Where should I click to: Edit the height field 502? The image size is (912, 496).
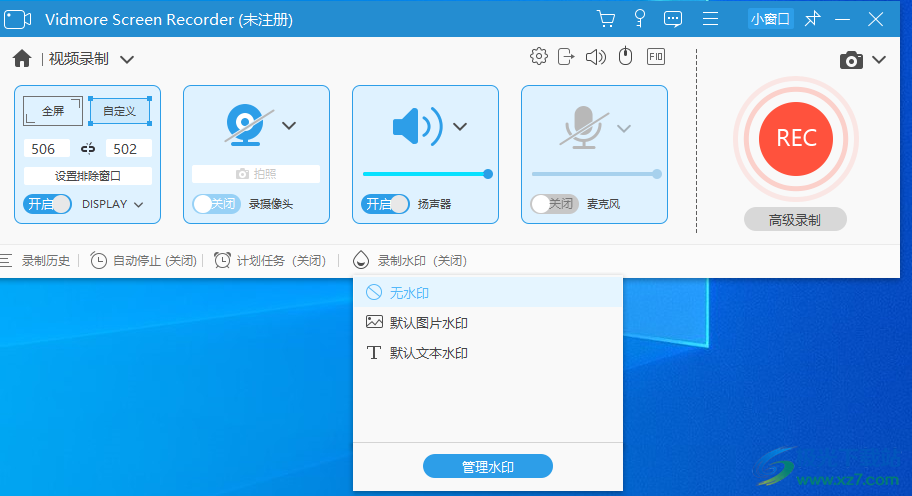tap(129, 149)
